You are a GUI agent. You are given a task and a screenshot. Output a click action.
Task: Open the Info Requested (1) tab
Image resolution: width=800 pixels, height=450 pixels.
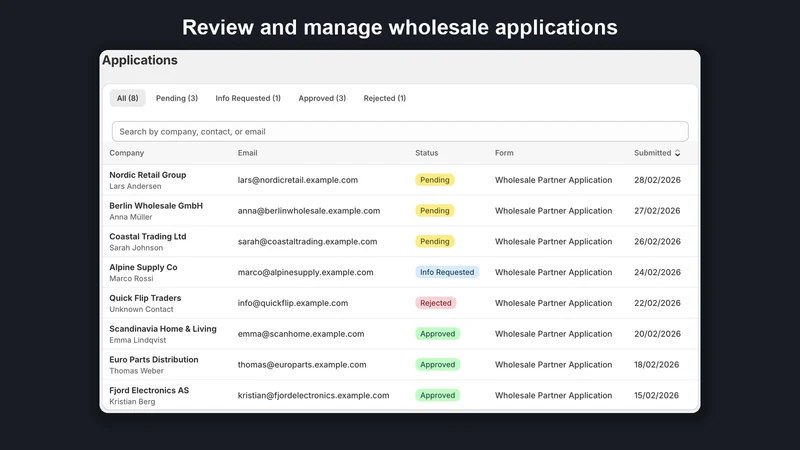click(248, 98)
